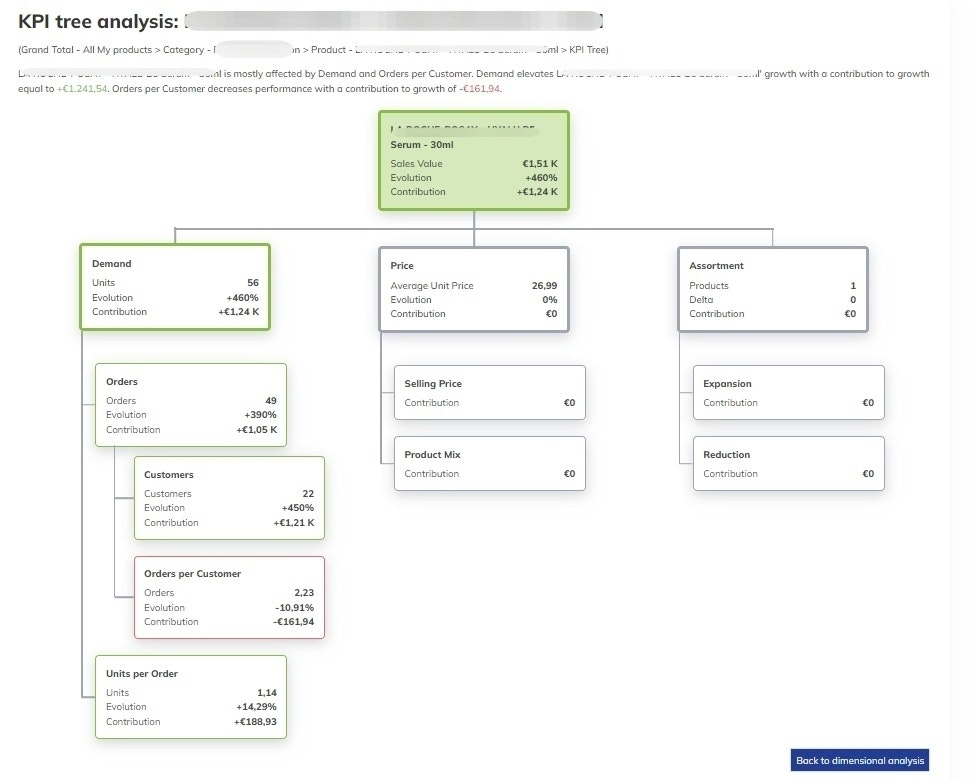
Task: Click Expansion Contribution €0
Action: 868,403
